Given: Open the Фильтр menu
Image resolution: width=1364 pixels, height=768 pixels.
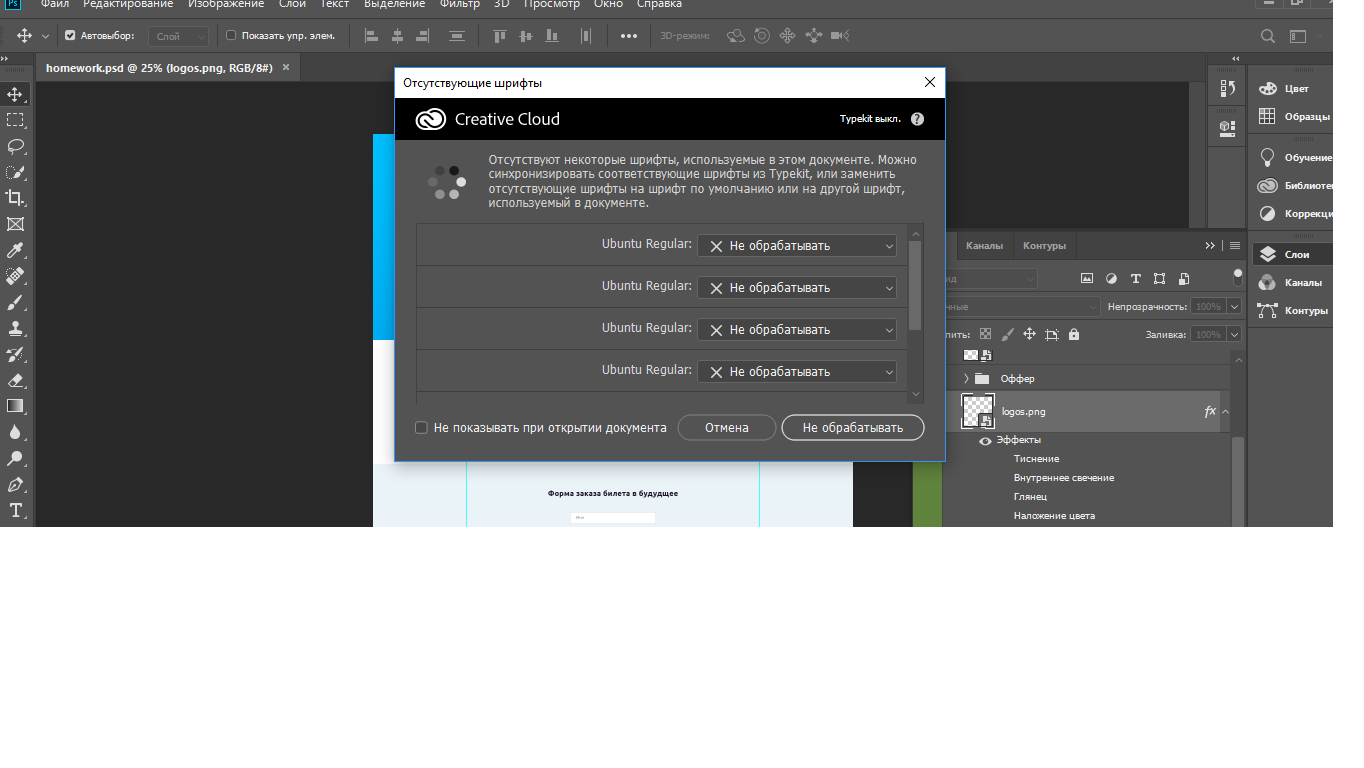Looking at the screenshot, I should tap(460, 5).
